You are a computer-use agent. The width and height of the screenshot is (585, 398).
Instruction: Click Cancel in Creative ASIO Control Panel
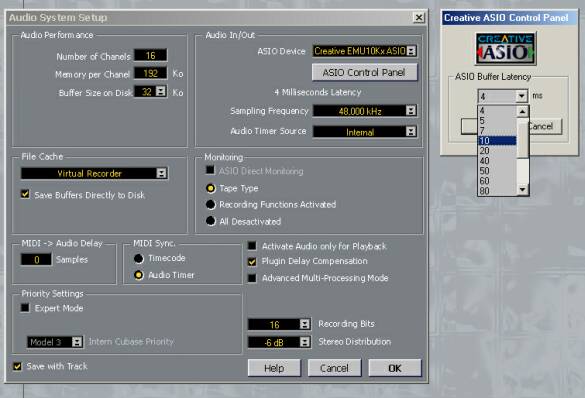point(545,126)
